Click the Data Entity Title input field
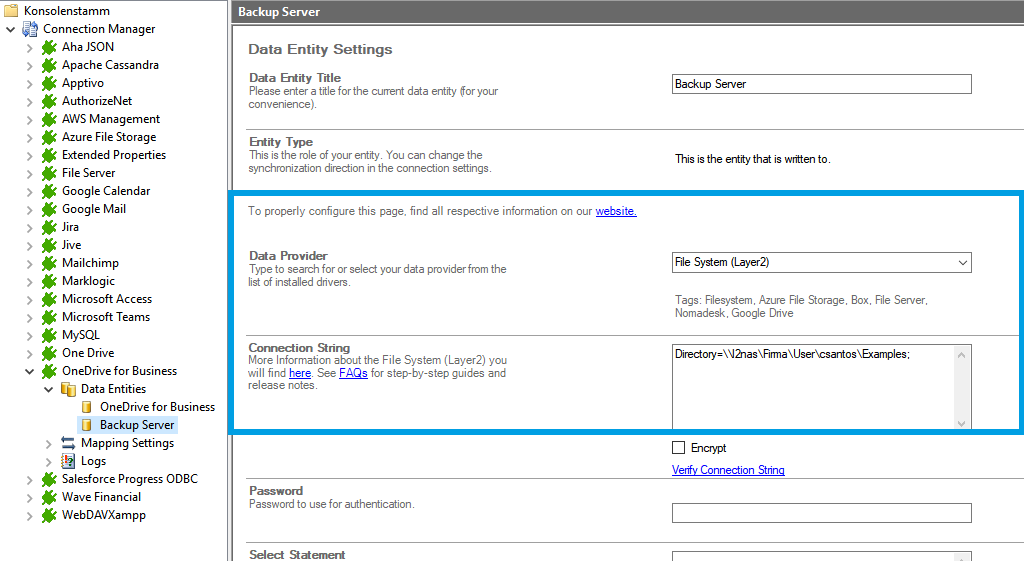Screen dimensions: 1024x561 coord(821,84)
